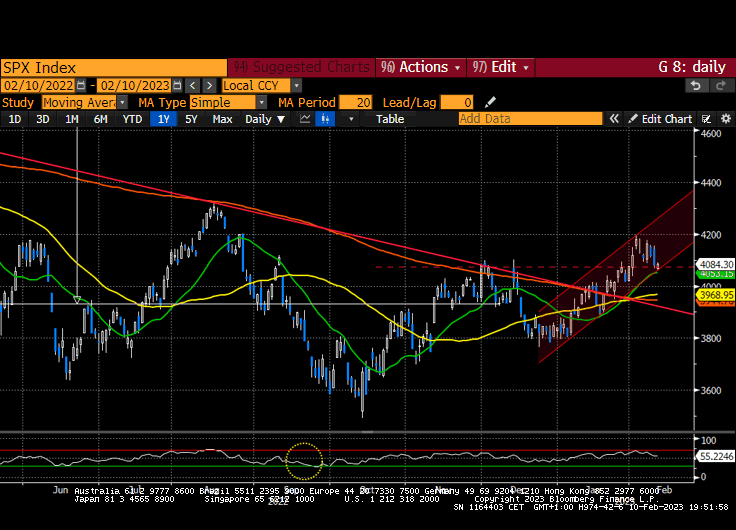Image resolution: width=736 pixels, height=530 pixels.
Task: Shift date range to next period
Action: pos(209,85)
